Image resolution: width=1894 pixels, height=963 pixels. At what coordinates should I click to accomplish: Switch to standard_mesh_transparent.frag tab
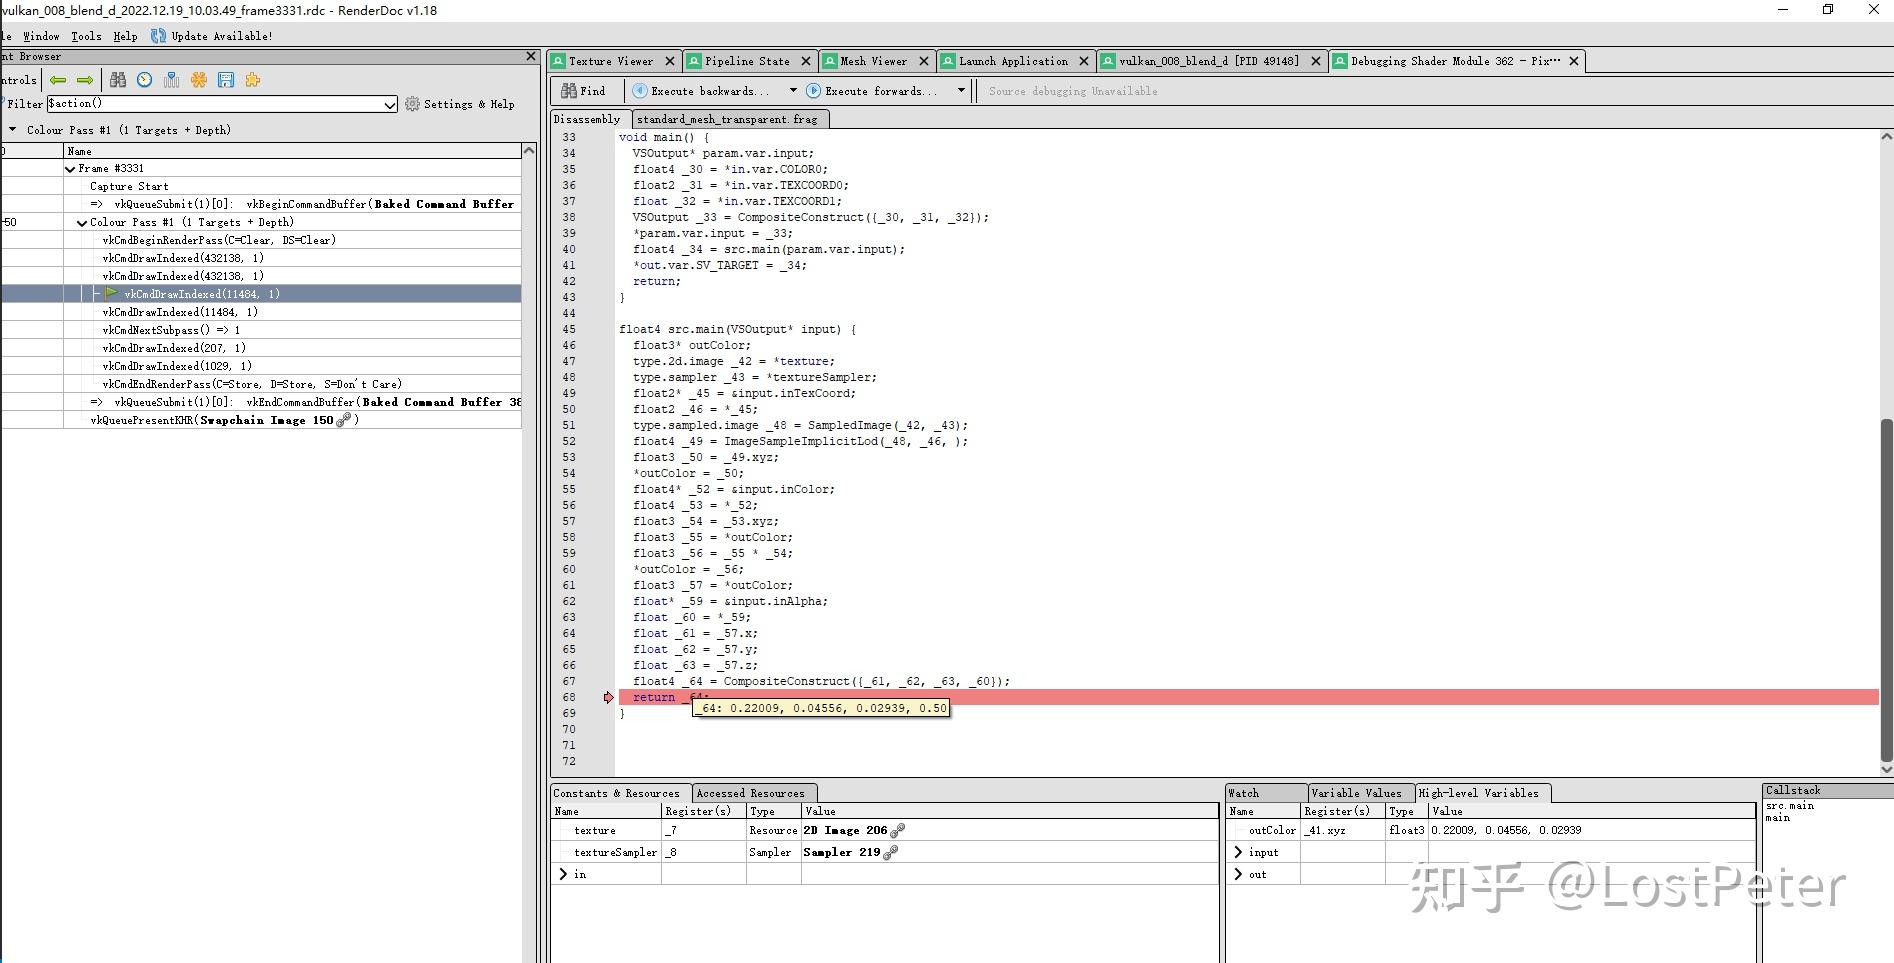coord(727,119)
